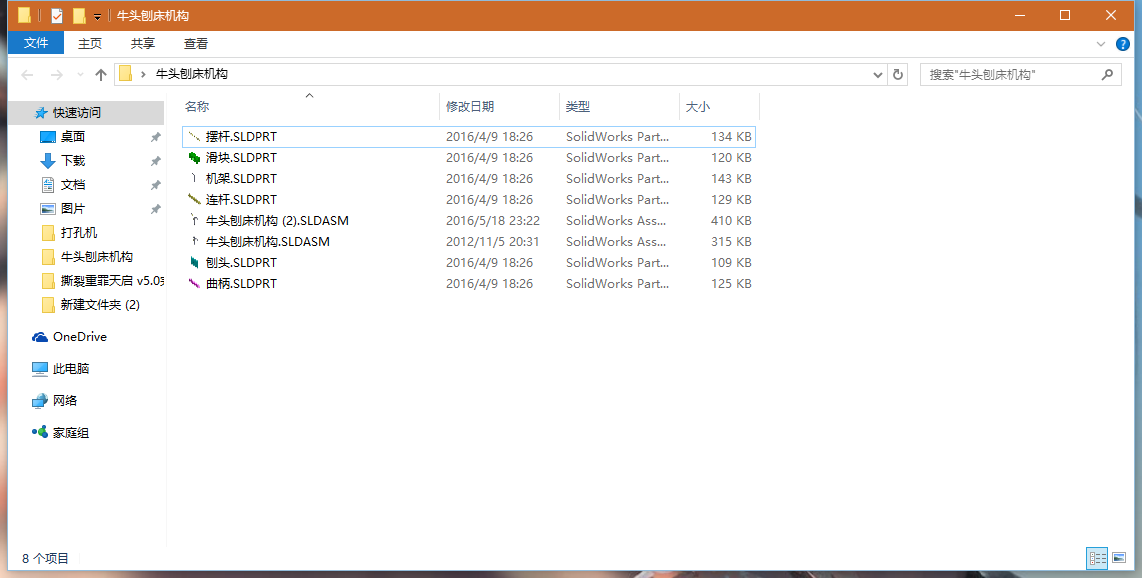Select the 滑块.SLDPRT file icon
Screen dimensions: 1142x578
pos(194,157)
